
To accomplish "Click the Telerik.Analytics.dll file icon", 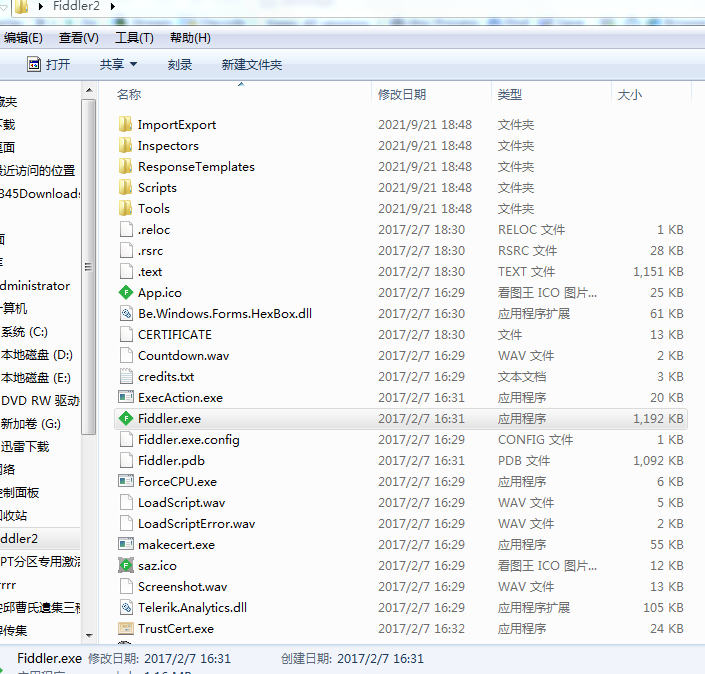I will 126,608.
